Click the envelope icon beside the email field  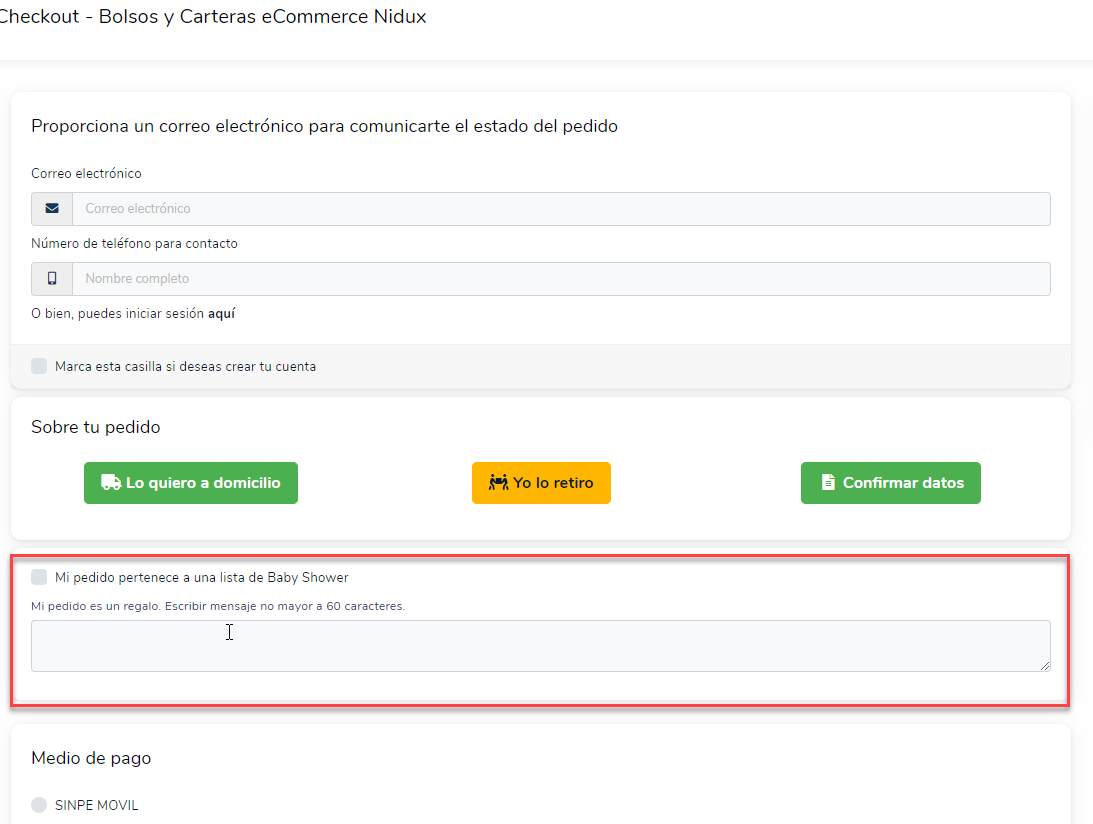point(52,208)
